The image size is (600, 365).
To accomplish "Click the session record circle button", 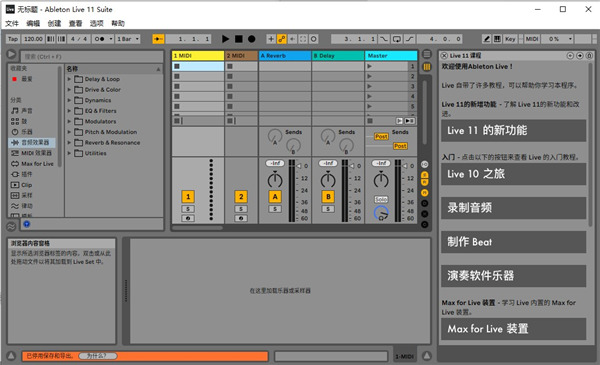I will (313, 39).
